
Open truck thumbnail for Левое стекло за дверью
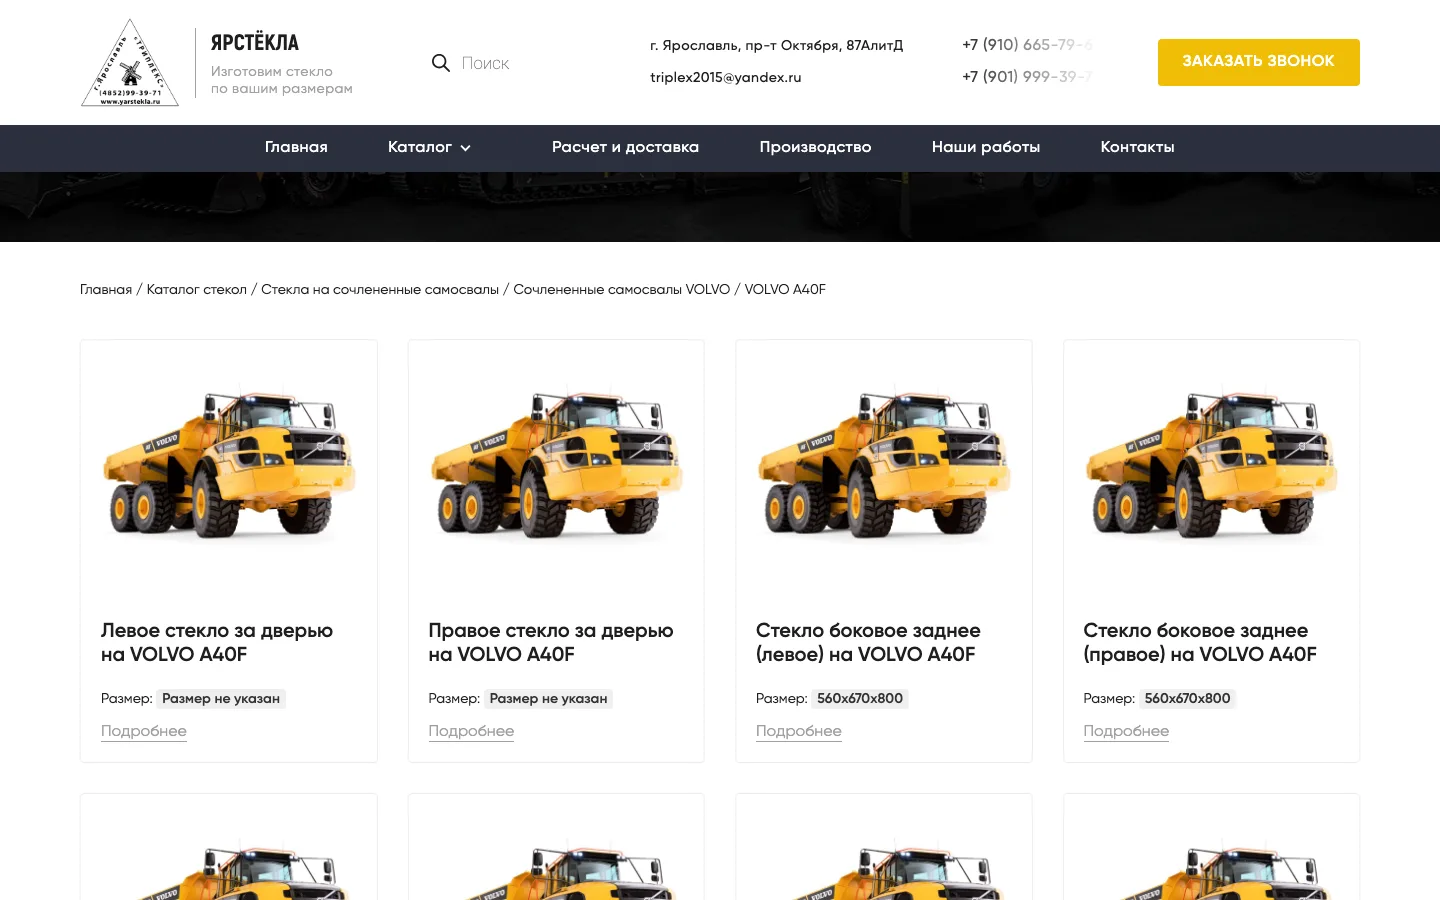point(229,466)
